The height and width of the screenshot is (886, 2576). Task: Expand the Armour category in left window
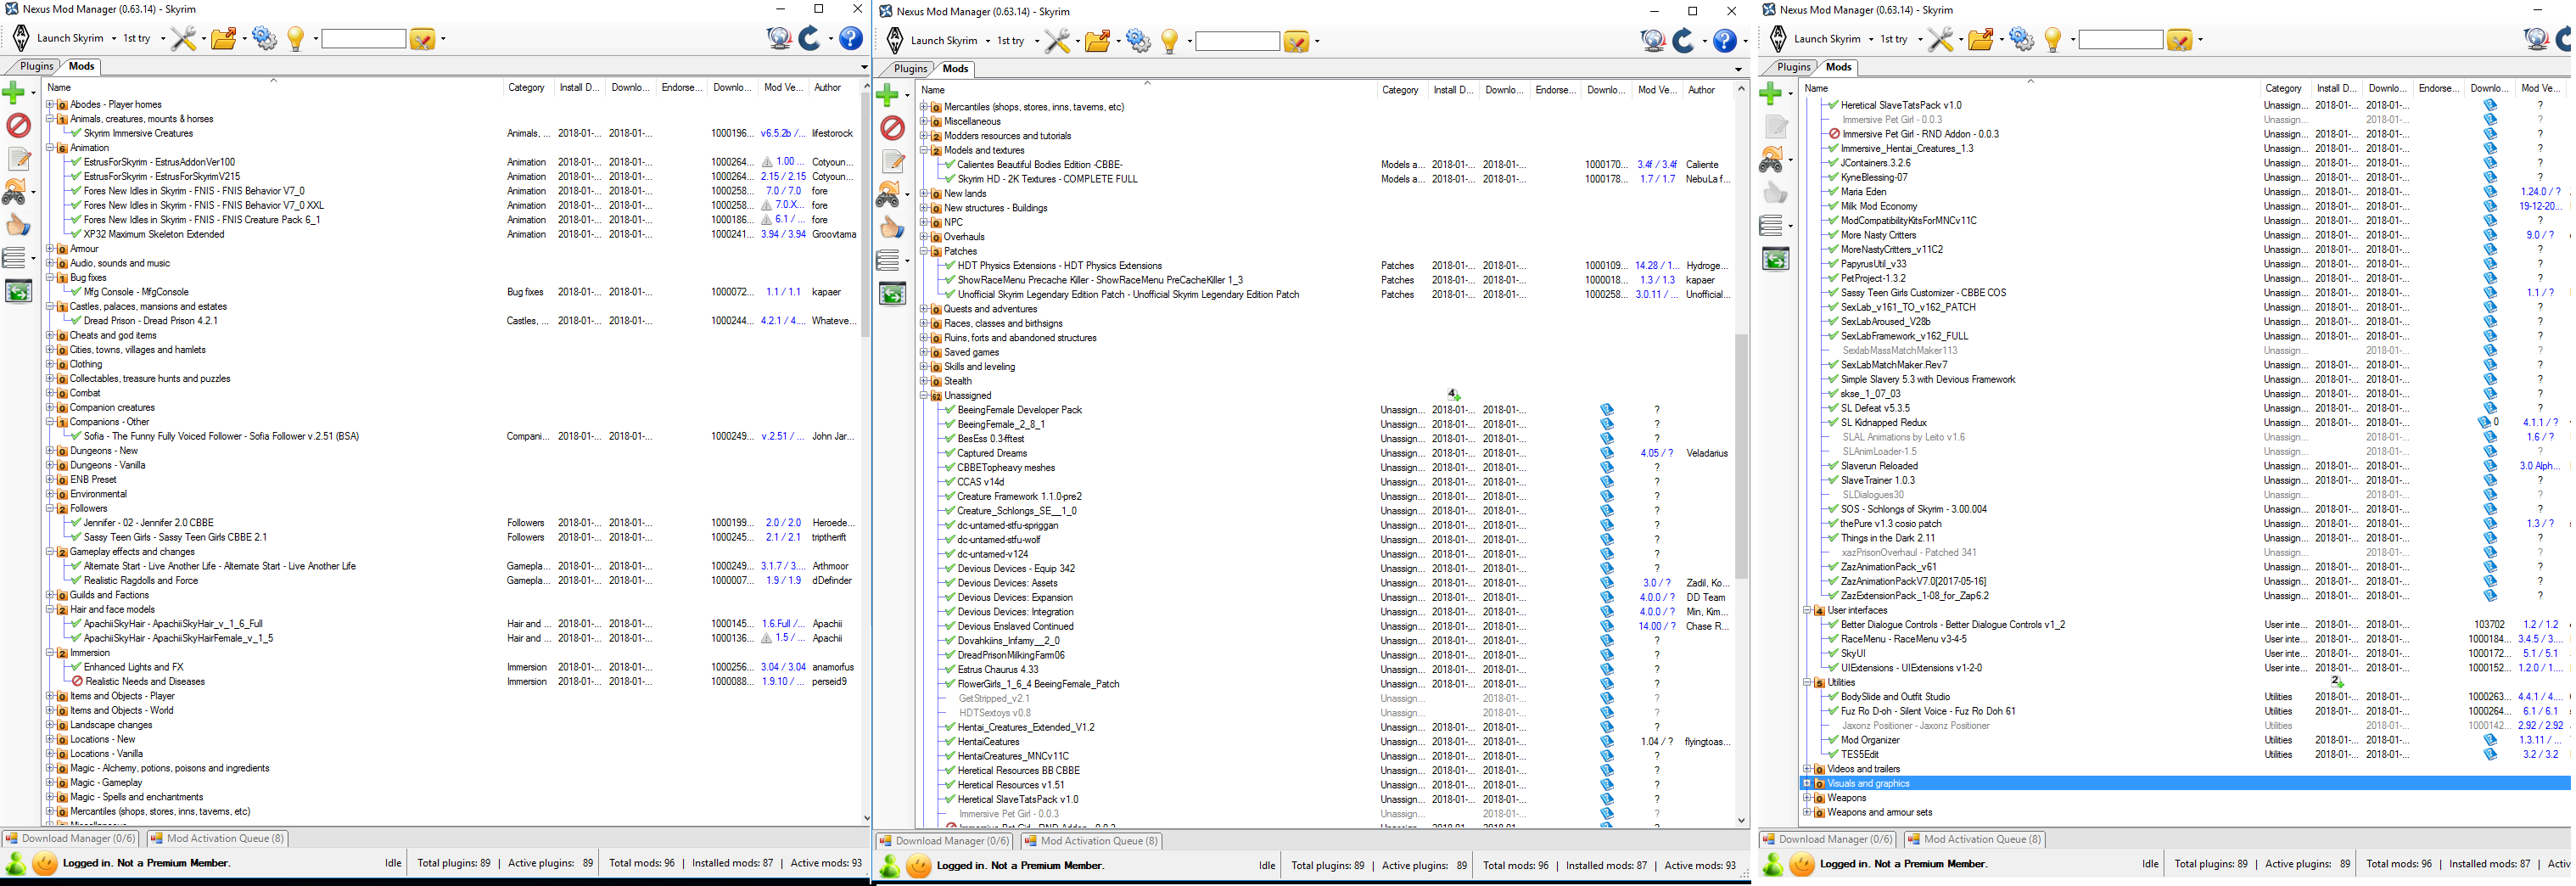pos(50,249)
